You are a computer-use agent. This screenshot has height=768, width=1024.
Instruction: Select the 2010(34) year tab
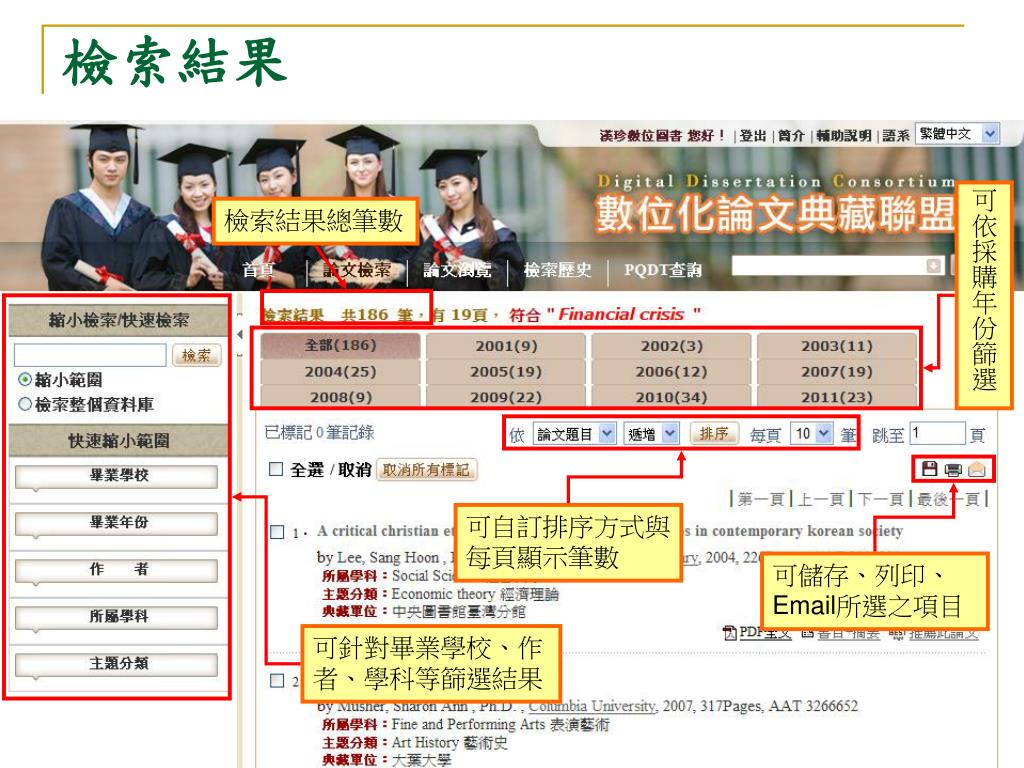671,396
